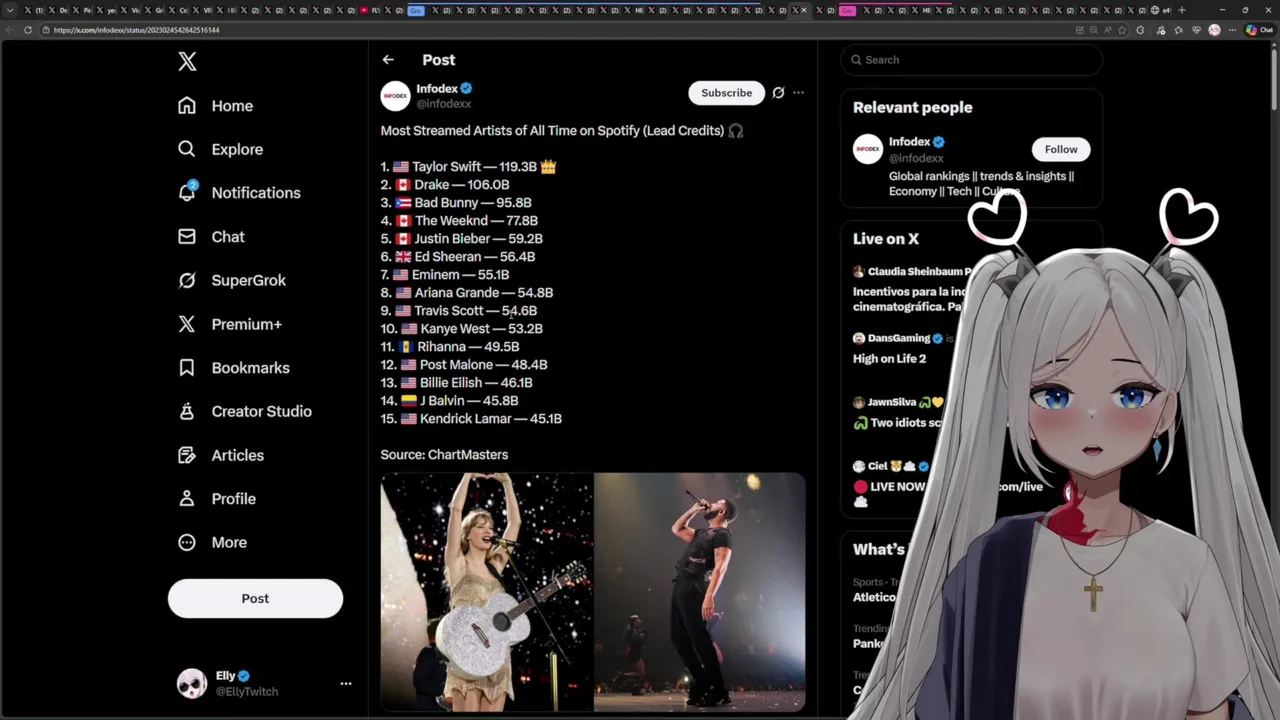
Task: Open the Copilot Chat button in the browser toolbar
Action: click(x=1259, y=30)
